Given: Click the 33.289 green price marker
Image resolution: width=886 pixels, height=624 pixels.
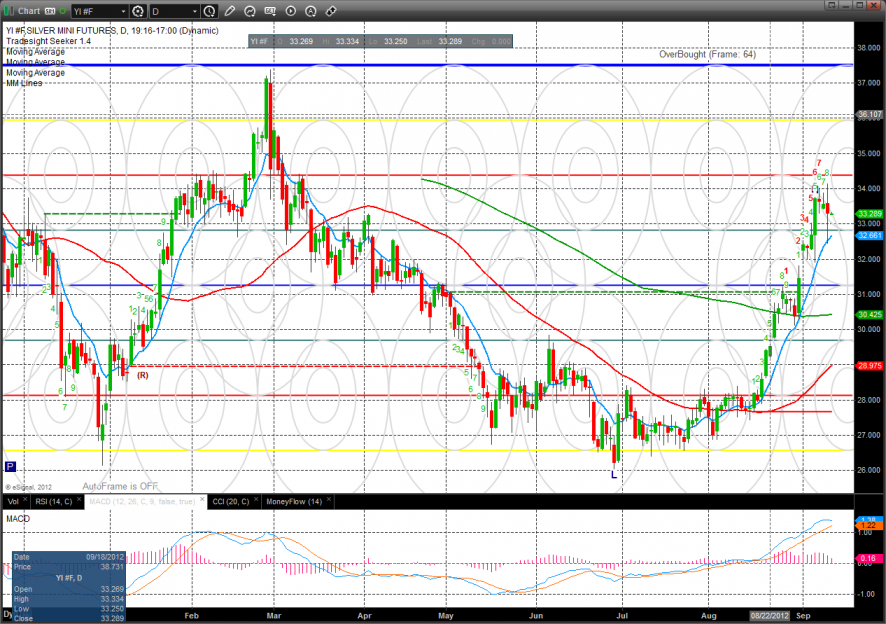Looking at the screenshot, I should point(869,214).
